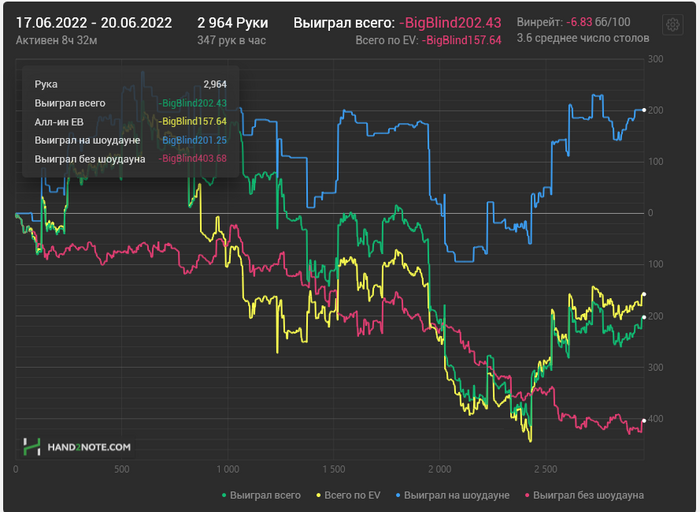
Task: Click the x-axis label '2 000'
Action: (x=440, y=469)
